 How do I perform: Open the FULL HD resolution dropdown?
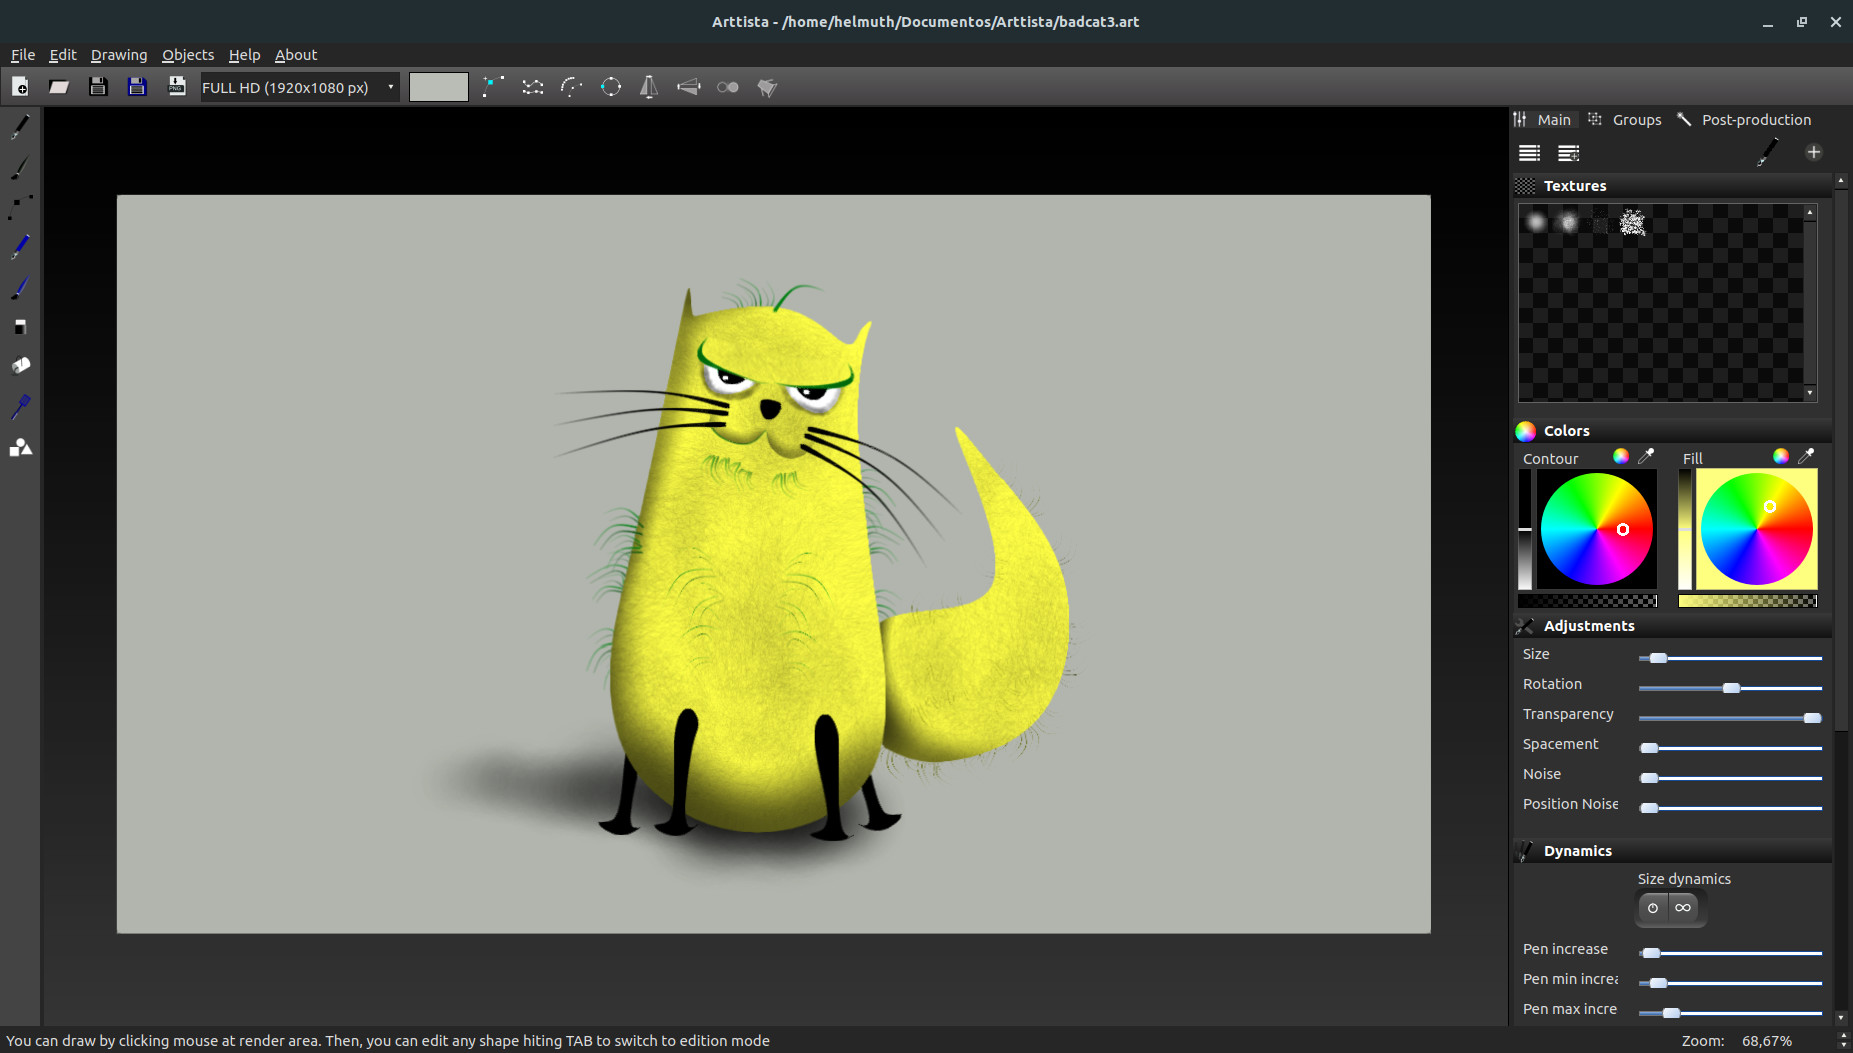tap(297, 87)
